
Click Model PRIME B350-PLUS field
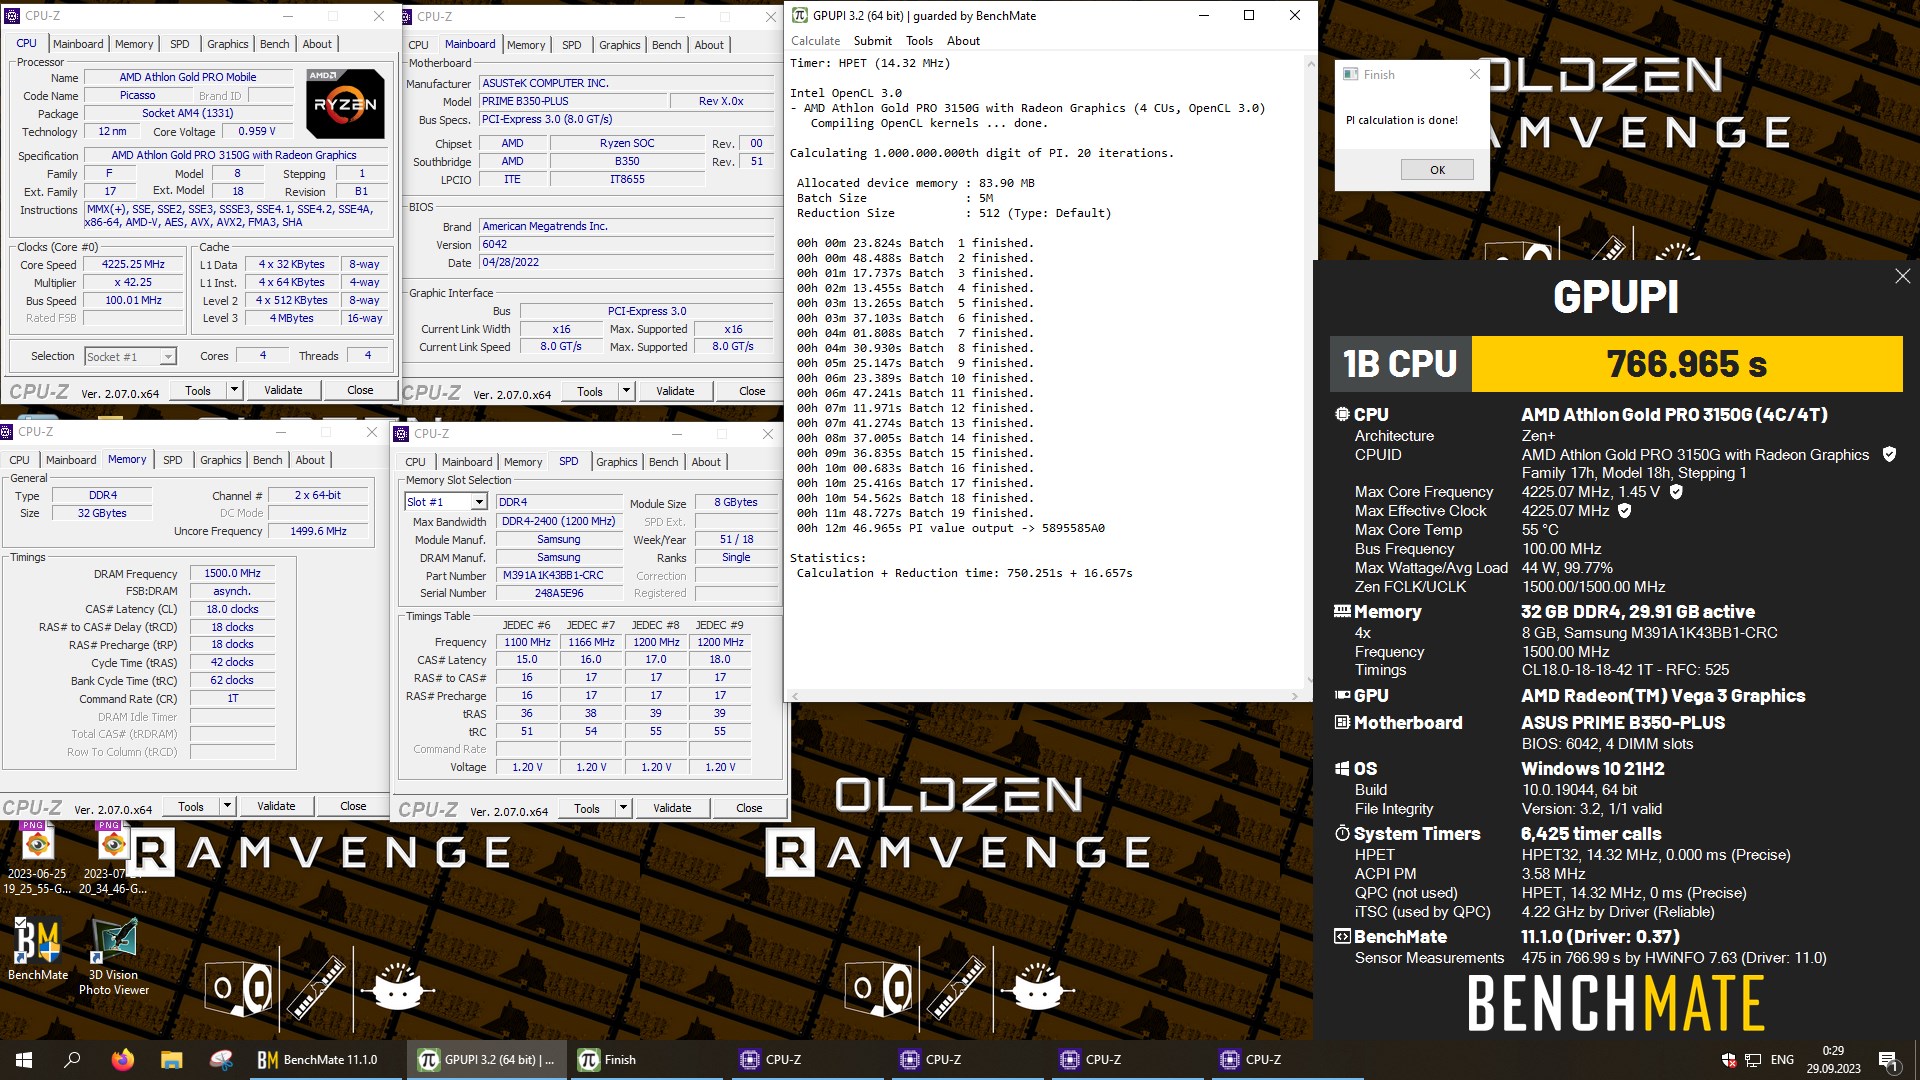(x=571, y=102)
